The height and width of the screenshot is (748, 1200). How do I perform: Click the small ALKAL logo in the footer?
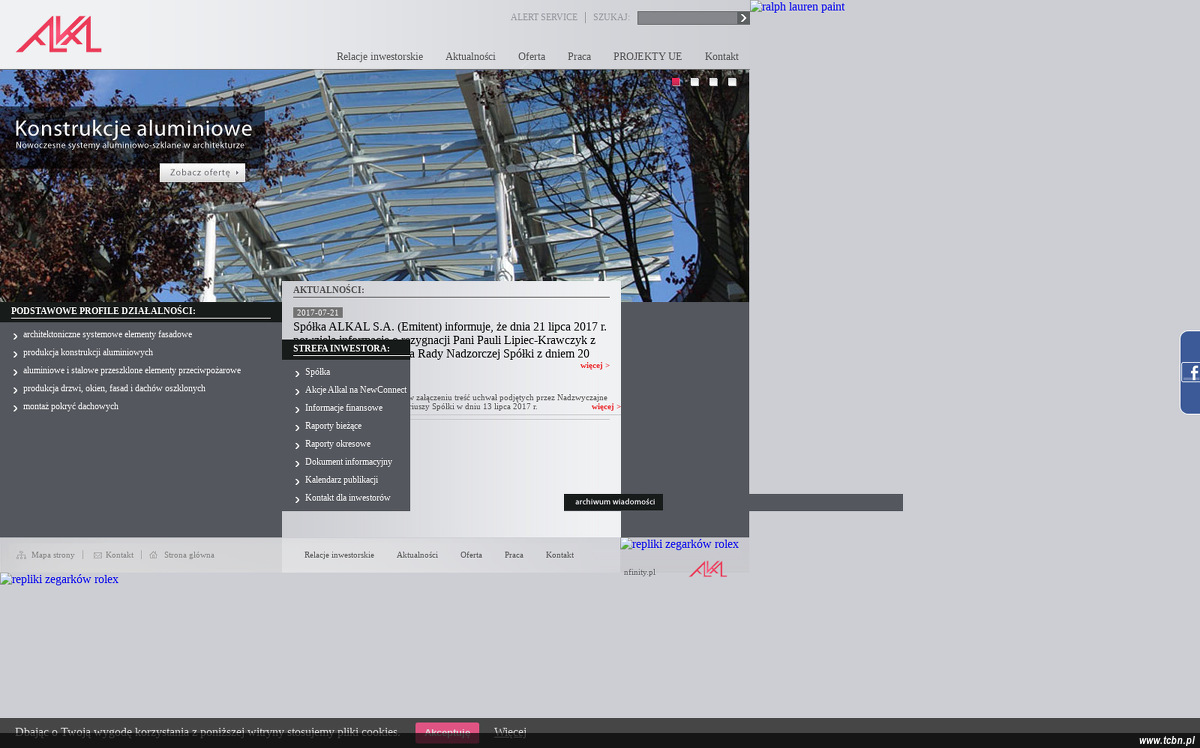tap(708, 569)
